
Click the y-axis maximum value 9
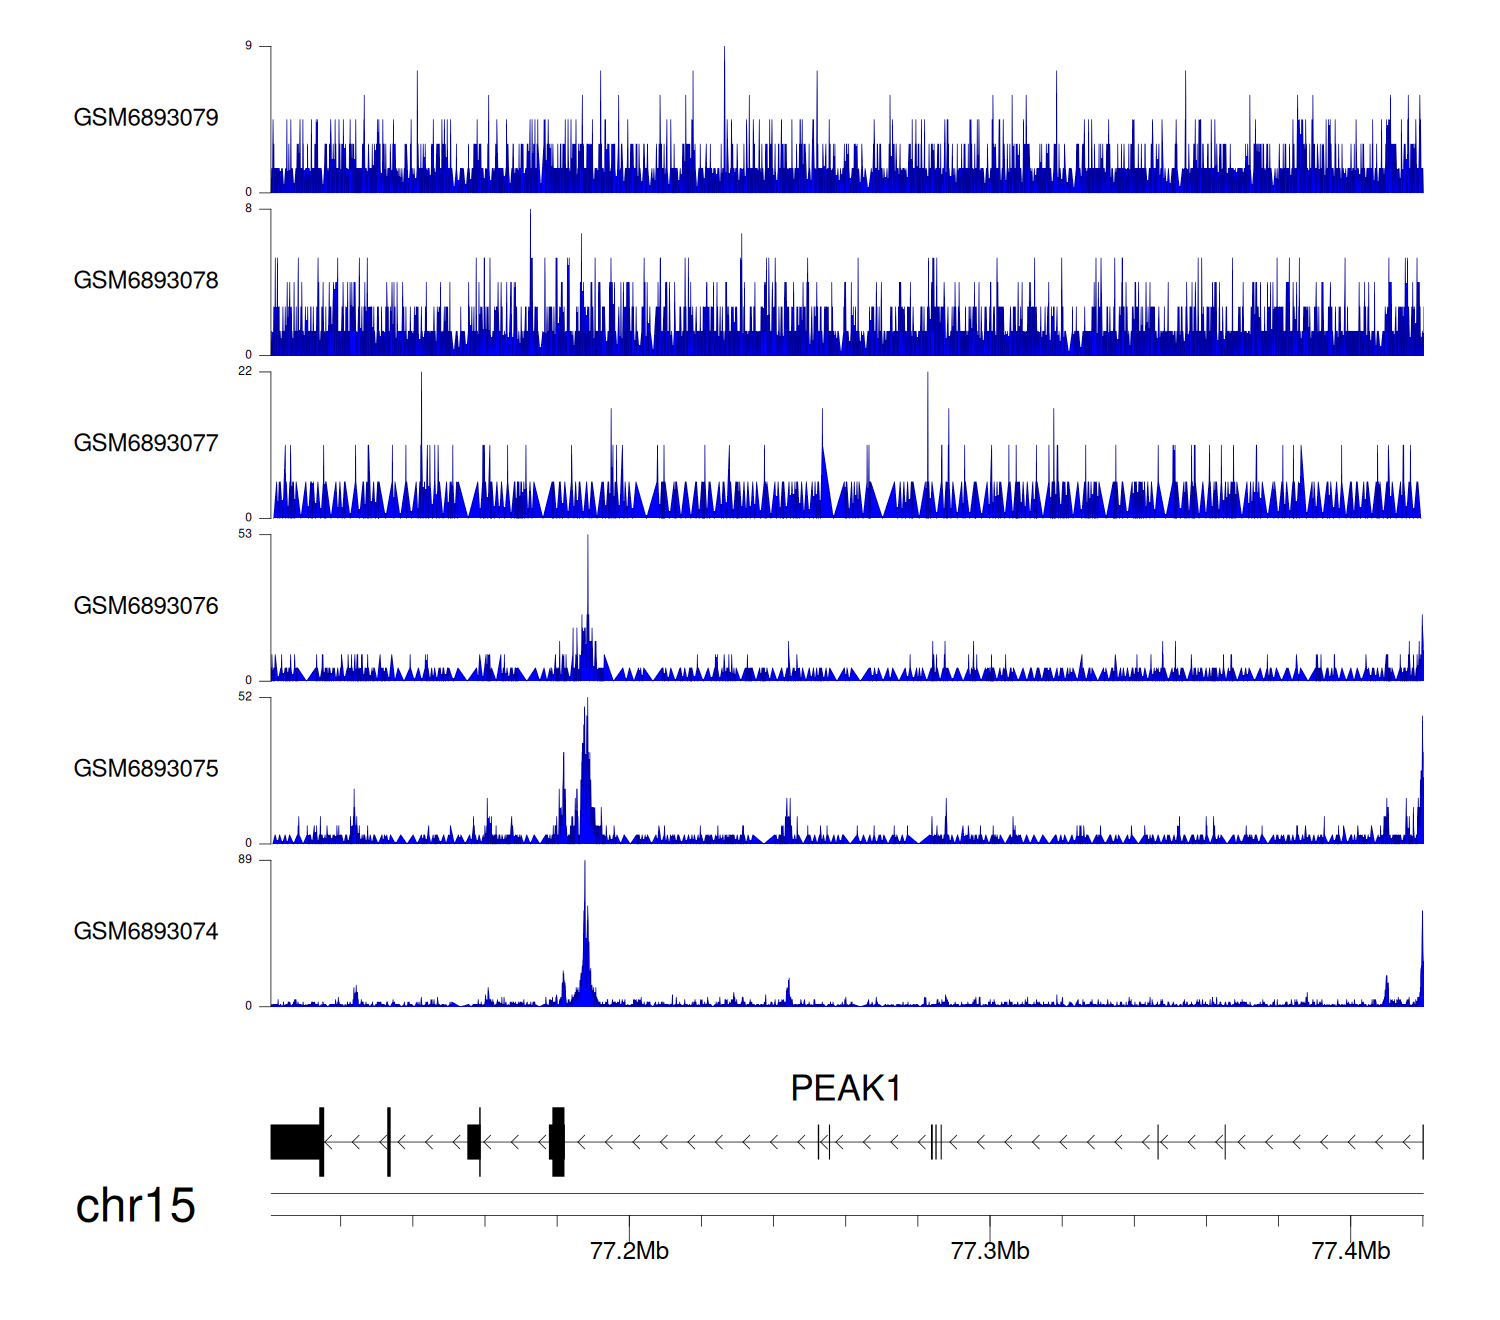pos(249,46)
